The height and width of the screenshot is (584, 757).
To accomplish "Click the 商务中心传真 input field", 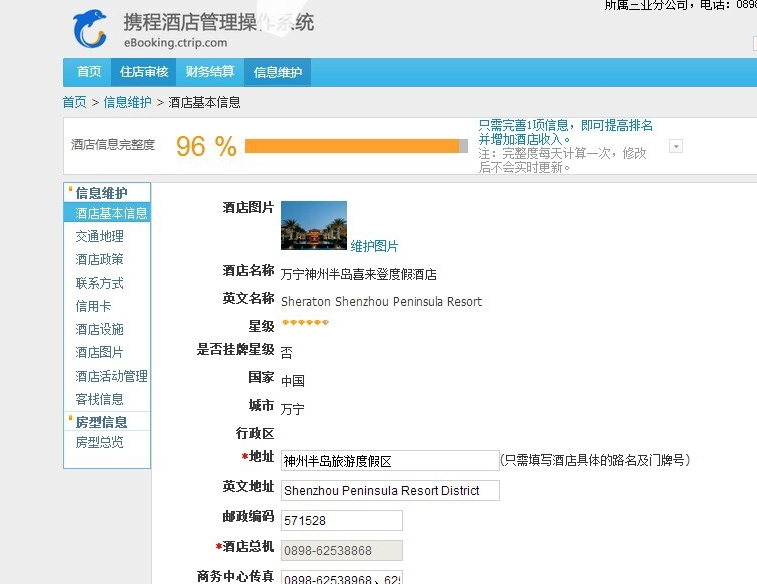I will [x=342, y=577].
